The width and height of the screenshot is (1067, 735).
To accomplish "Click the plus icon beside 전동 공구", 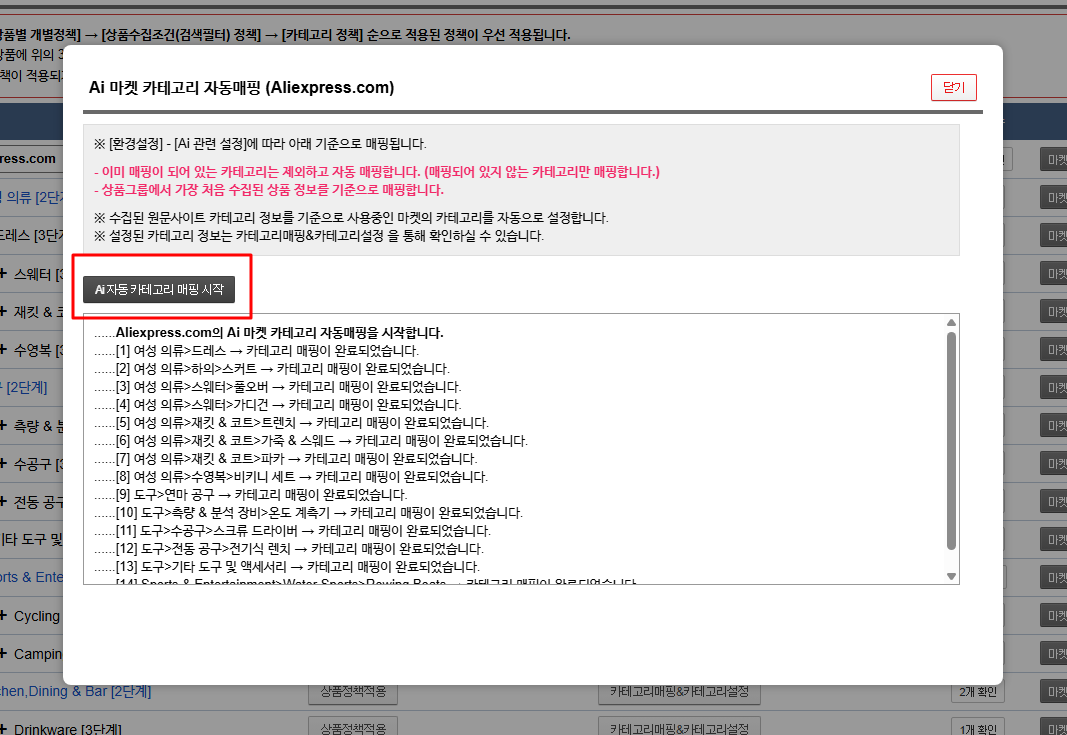I will 5,502.
